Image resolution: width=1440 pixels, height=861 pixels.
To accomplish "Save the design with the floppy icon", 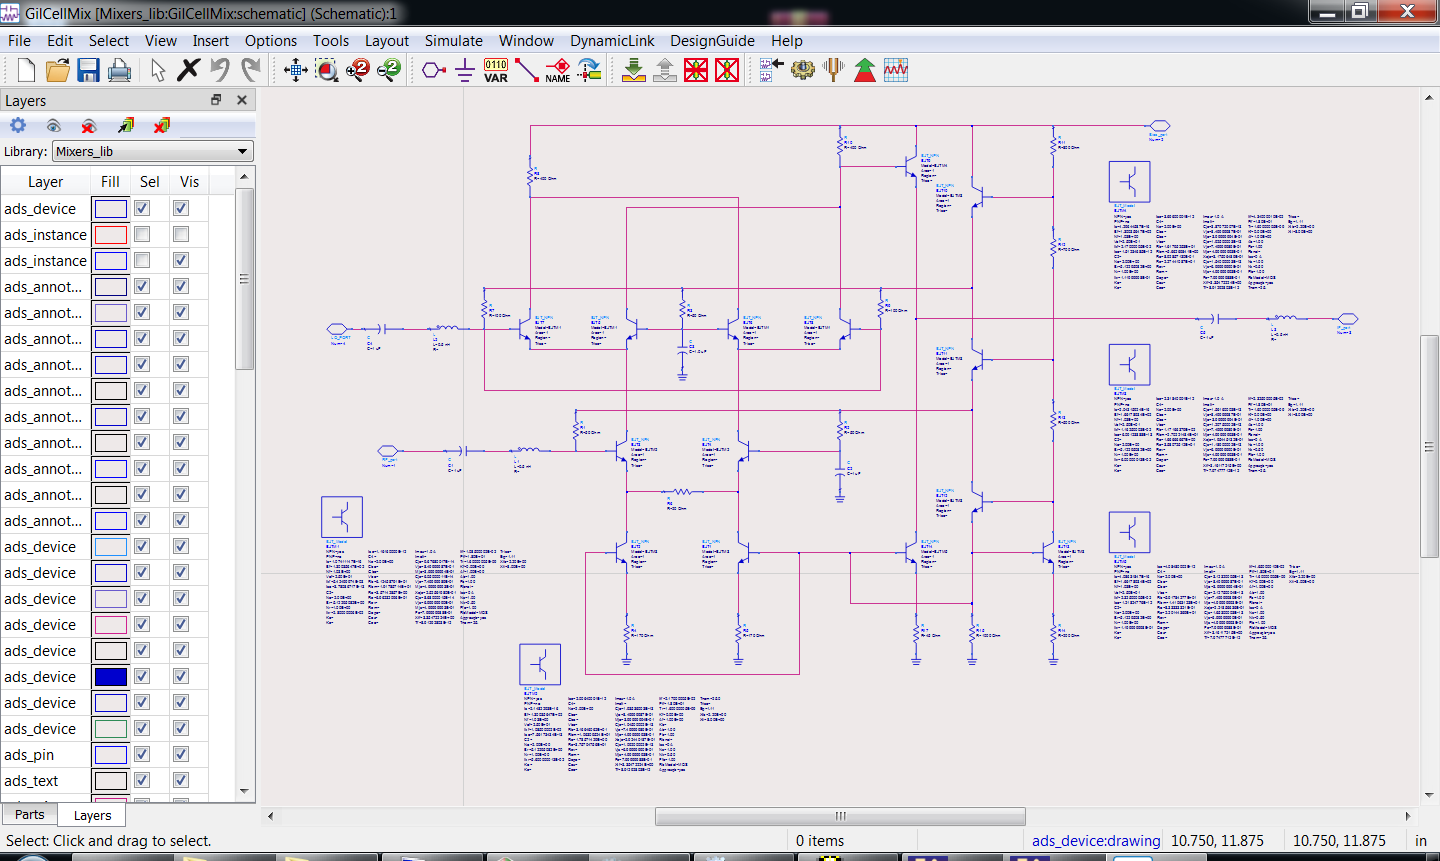I will pyautogui.click(x=88, y=70).
